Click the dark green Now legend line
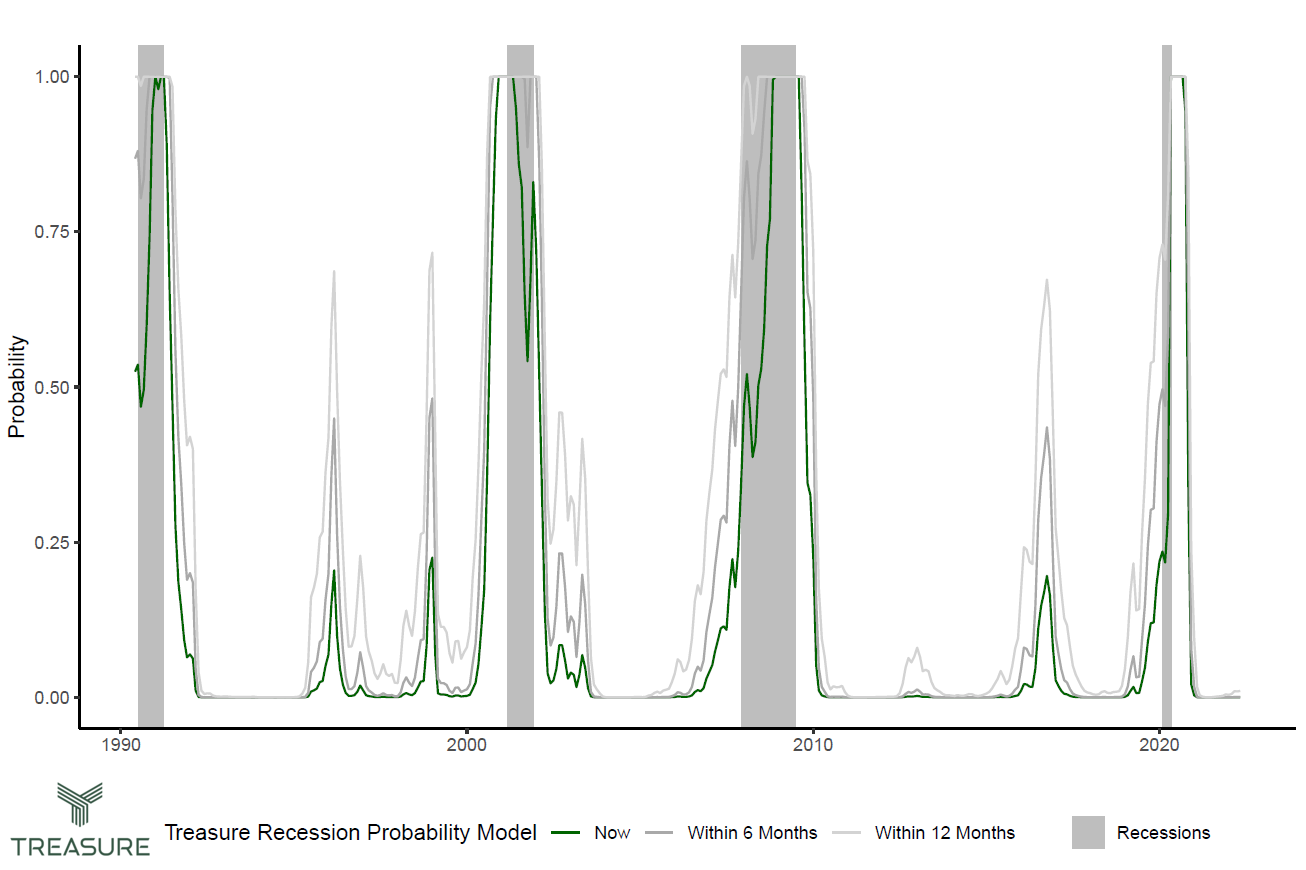Viewport: 1306px width, 870px height. pyautogui.click(x=566, y=832)
